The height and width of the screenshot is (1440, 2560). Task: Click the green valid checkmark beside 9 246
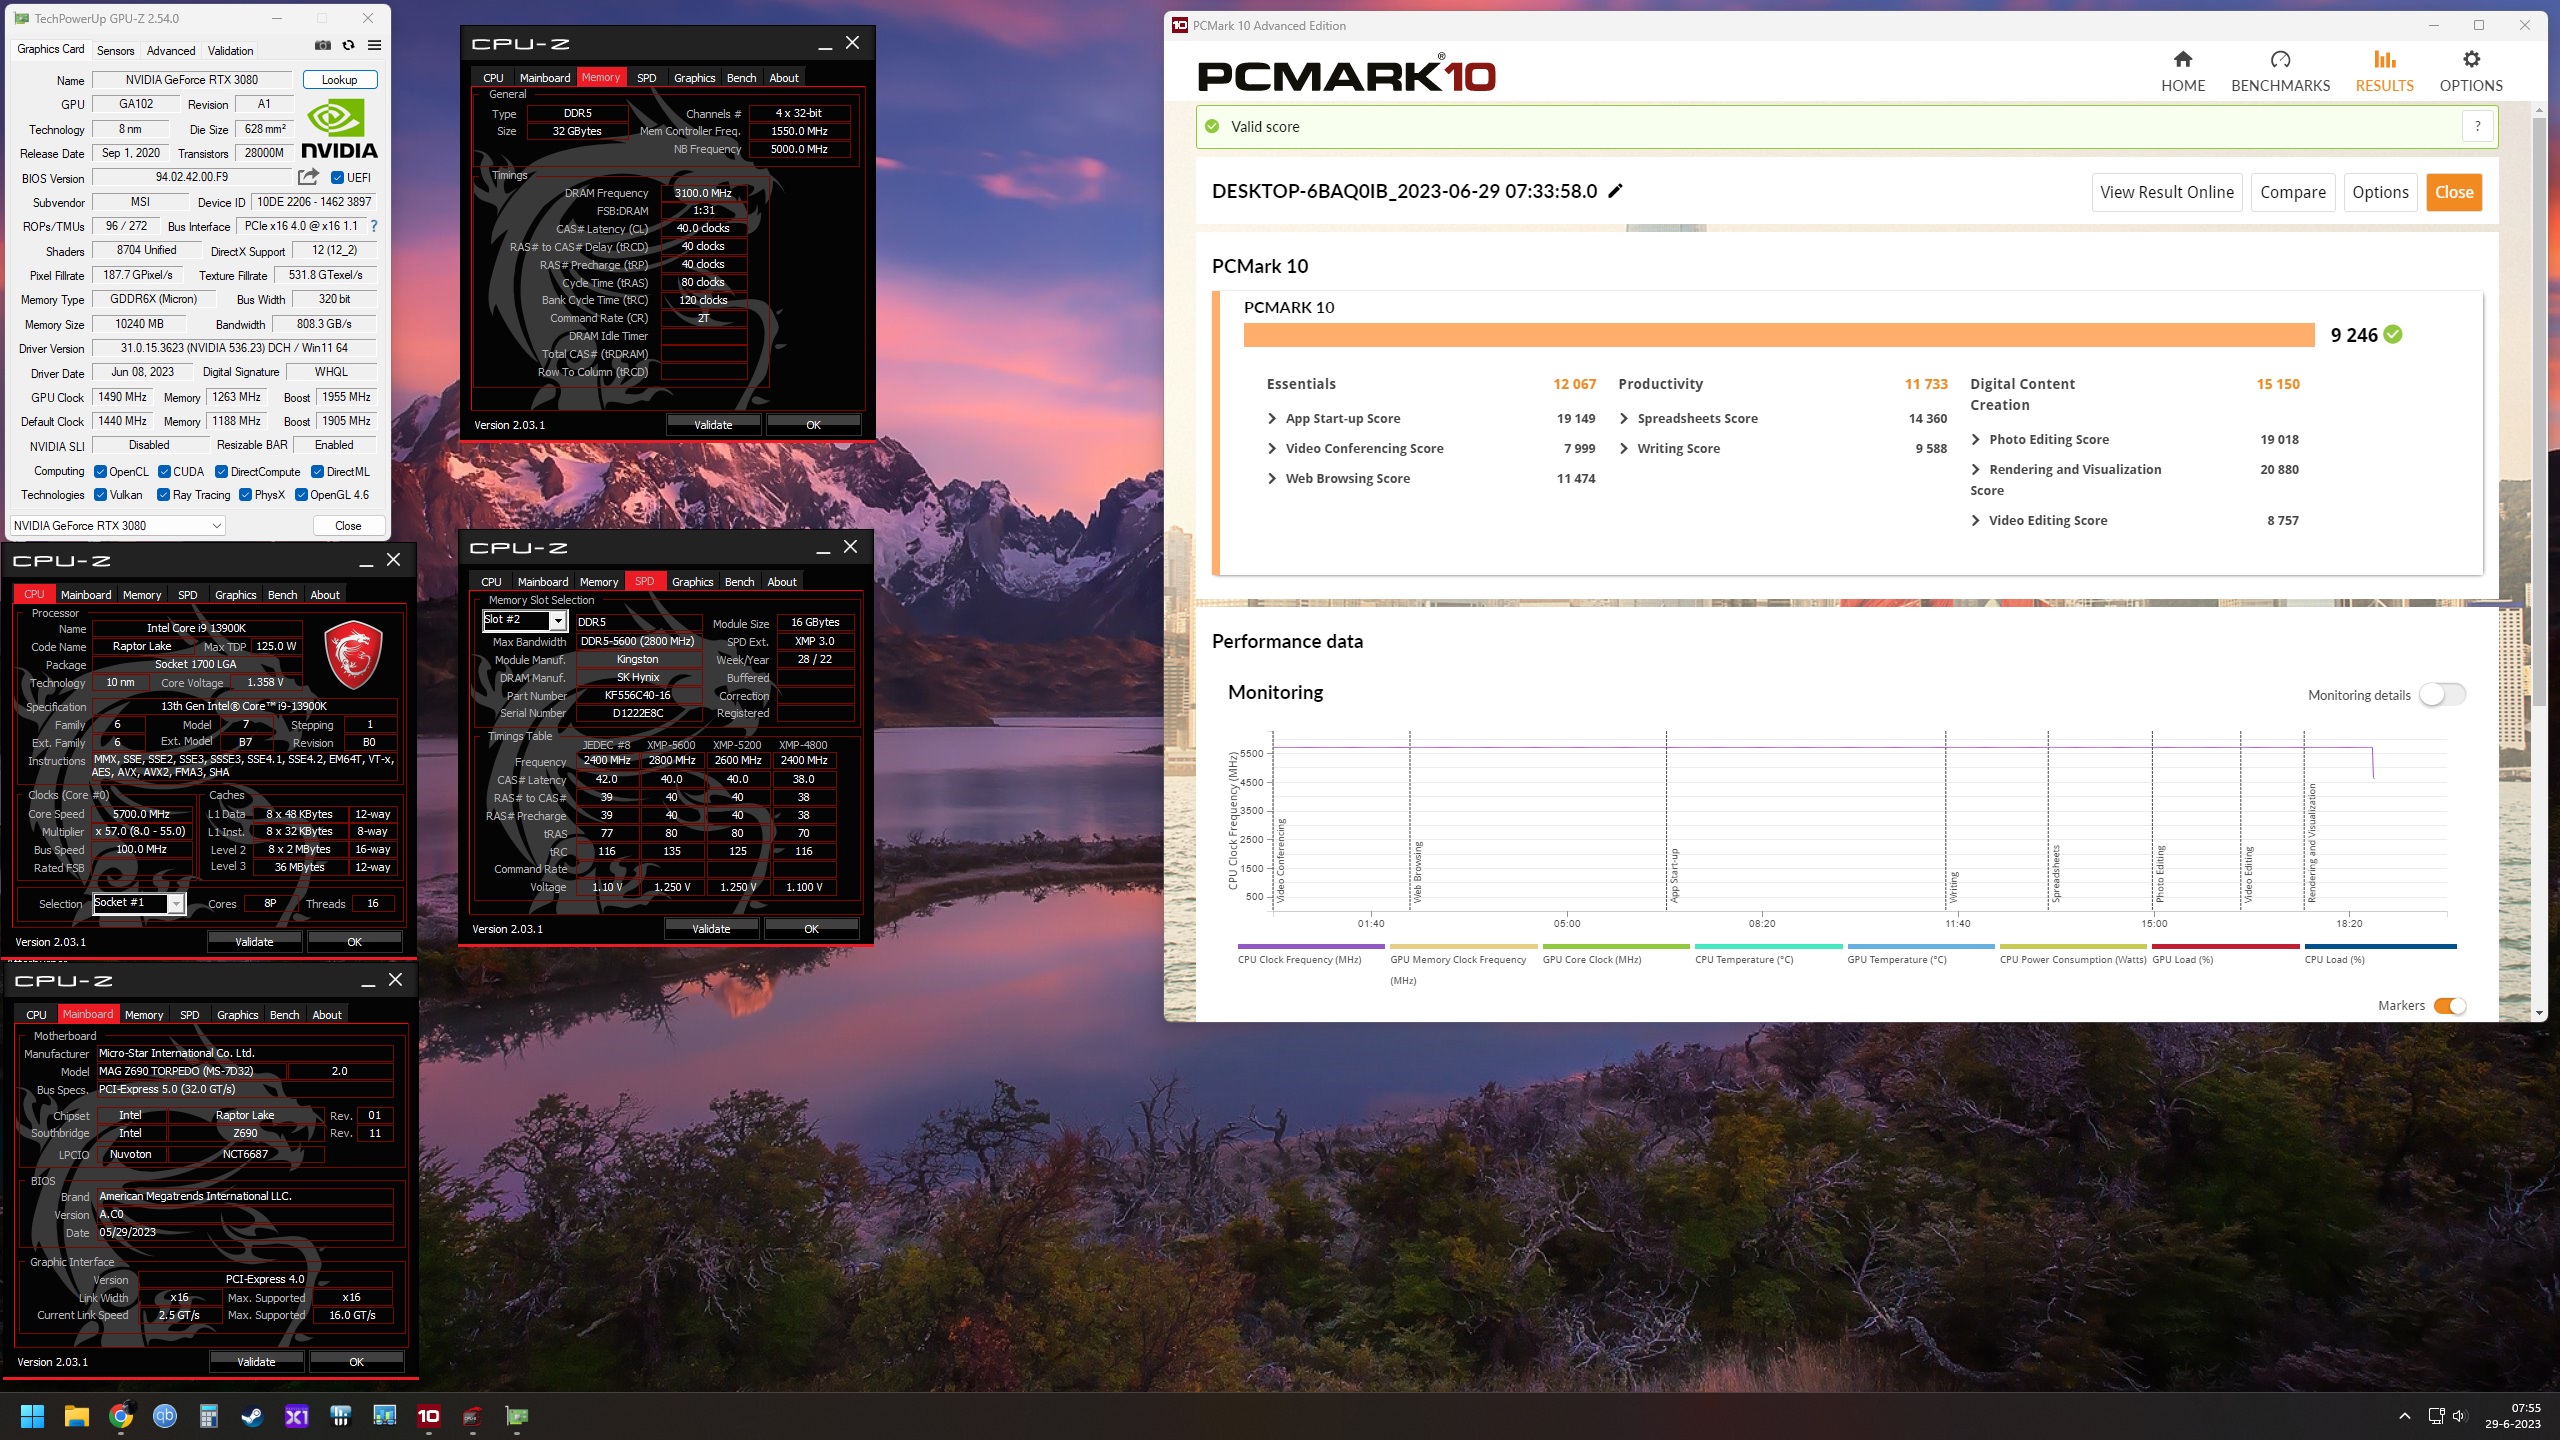coord(2392,334)
